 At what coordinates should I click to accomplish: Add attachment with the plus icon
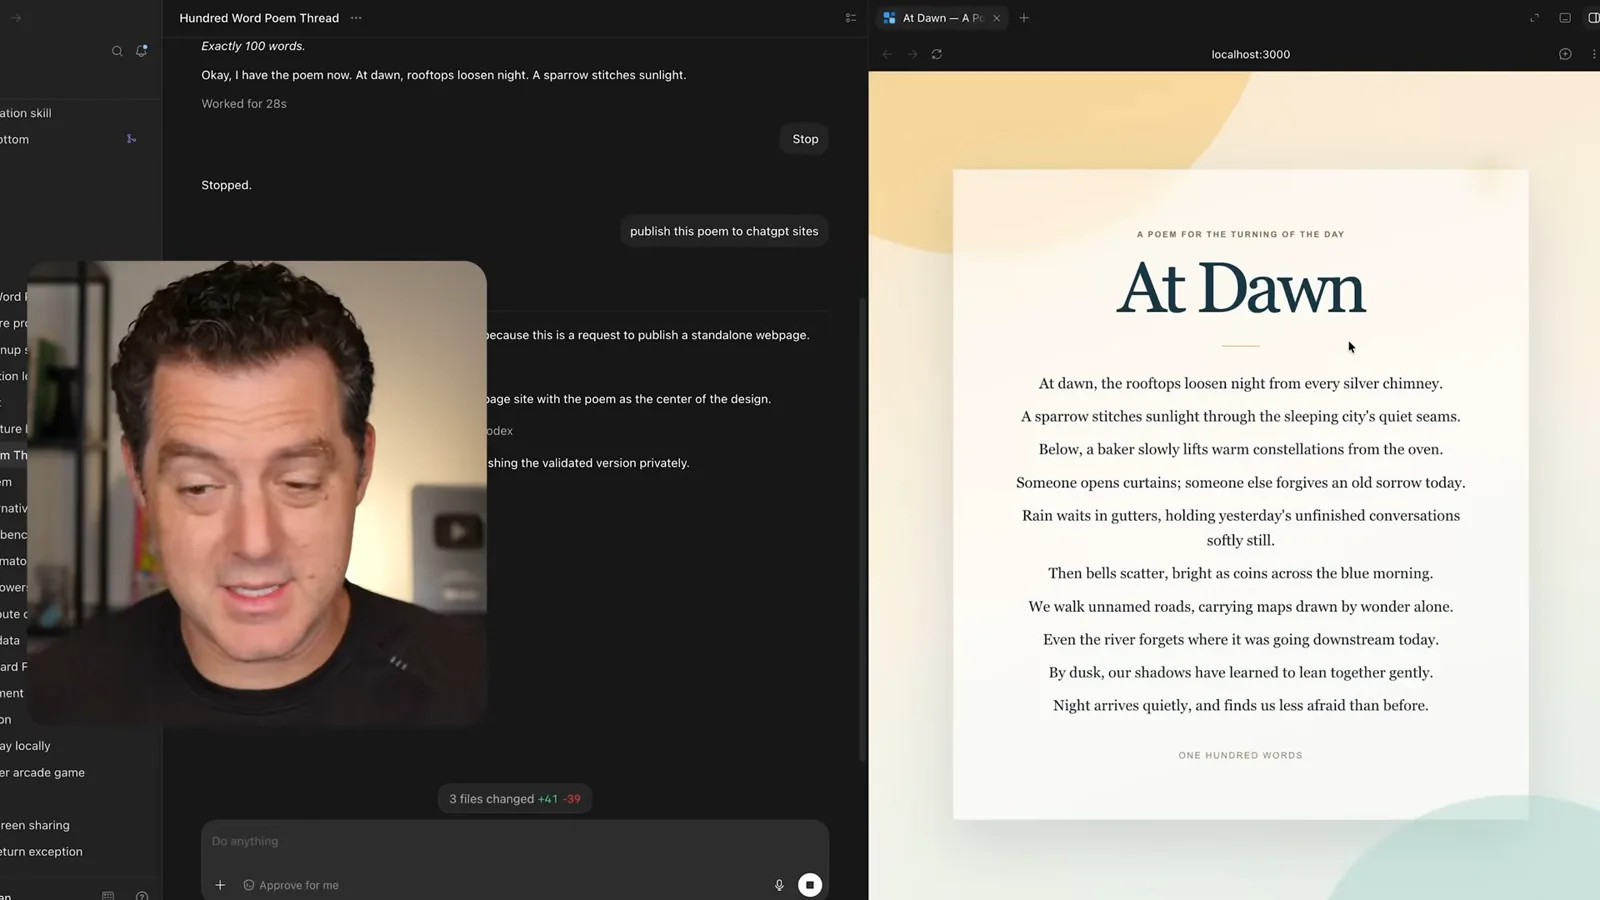pos(220,885)
